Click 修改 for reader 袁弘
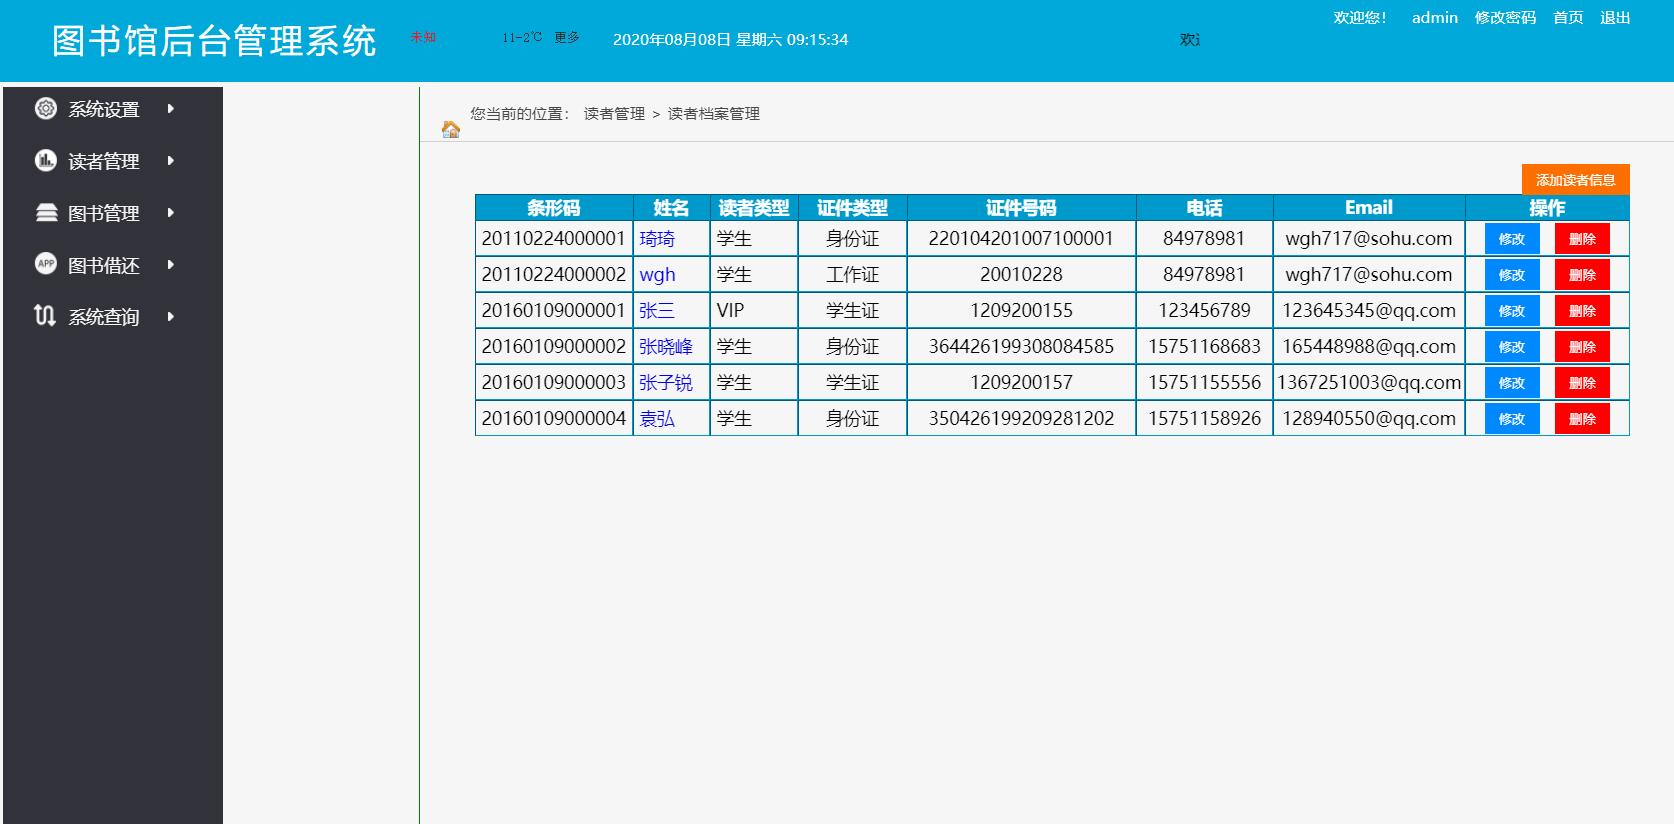This screenshot has height=824, width=1674. point(1512,419)
